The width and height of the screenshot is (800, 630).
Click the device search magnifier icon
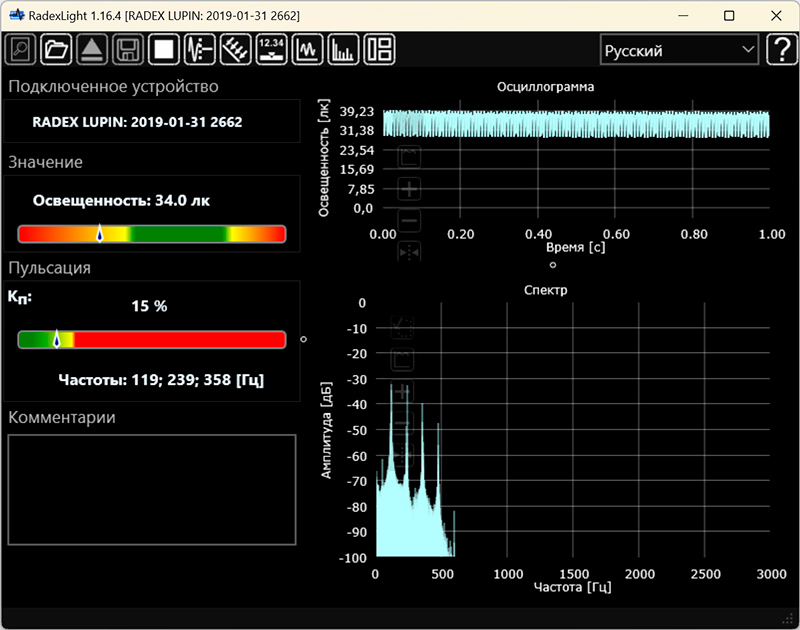[x=21, y=49]
